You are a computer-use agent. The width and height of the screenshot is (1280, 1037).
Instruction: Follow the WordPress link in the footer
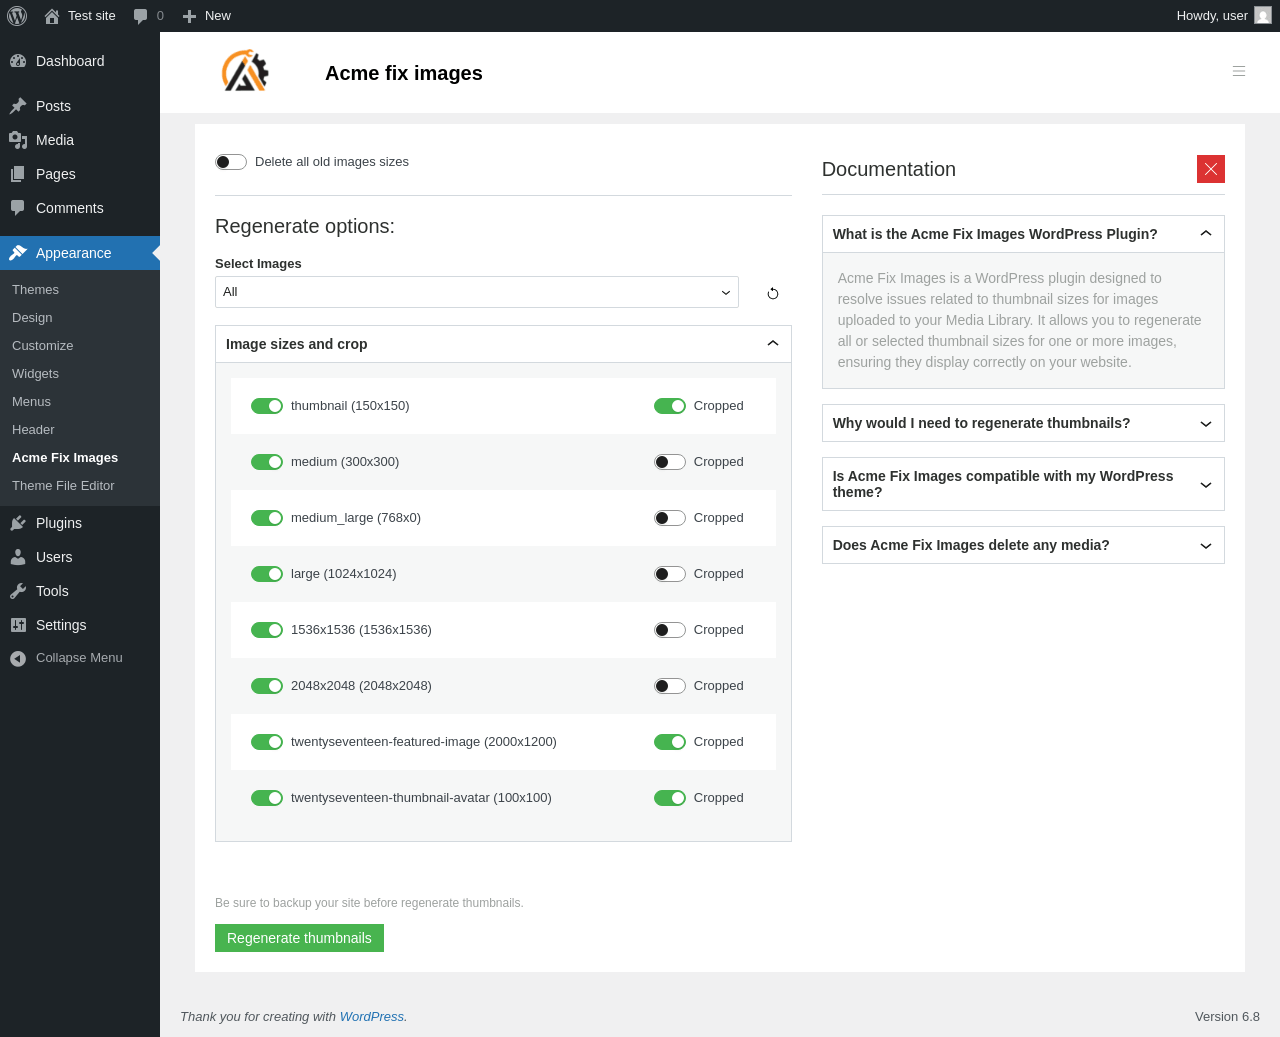tap(372, 1017)
